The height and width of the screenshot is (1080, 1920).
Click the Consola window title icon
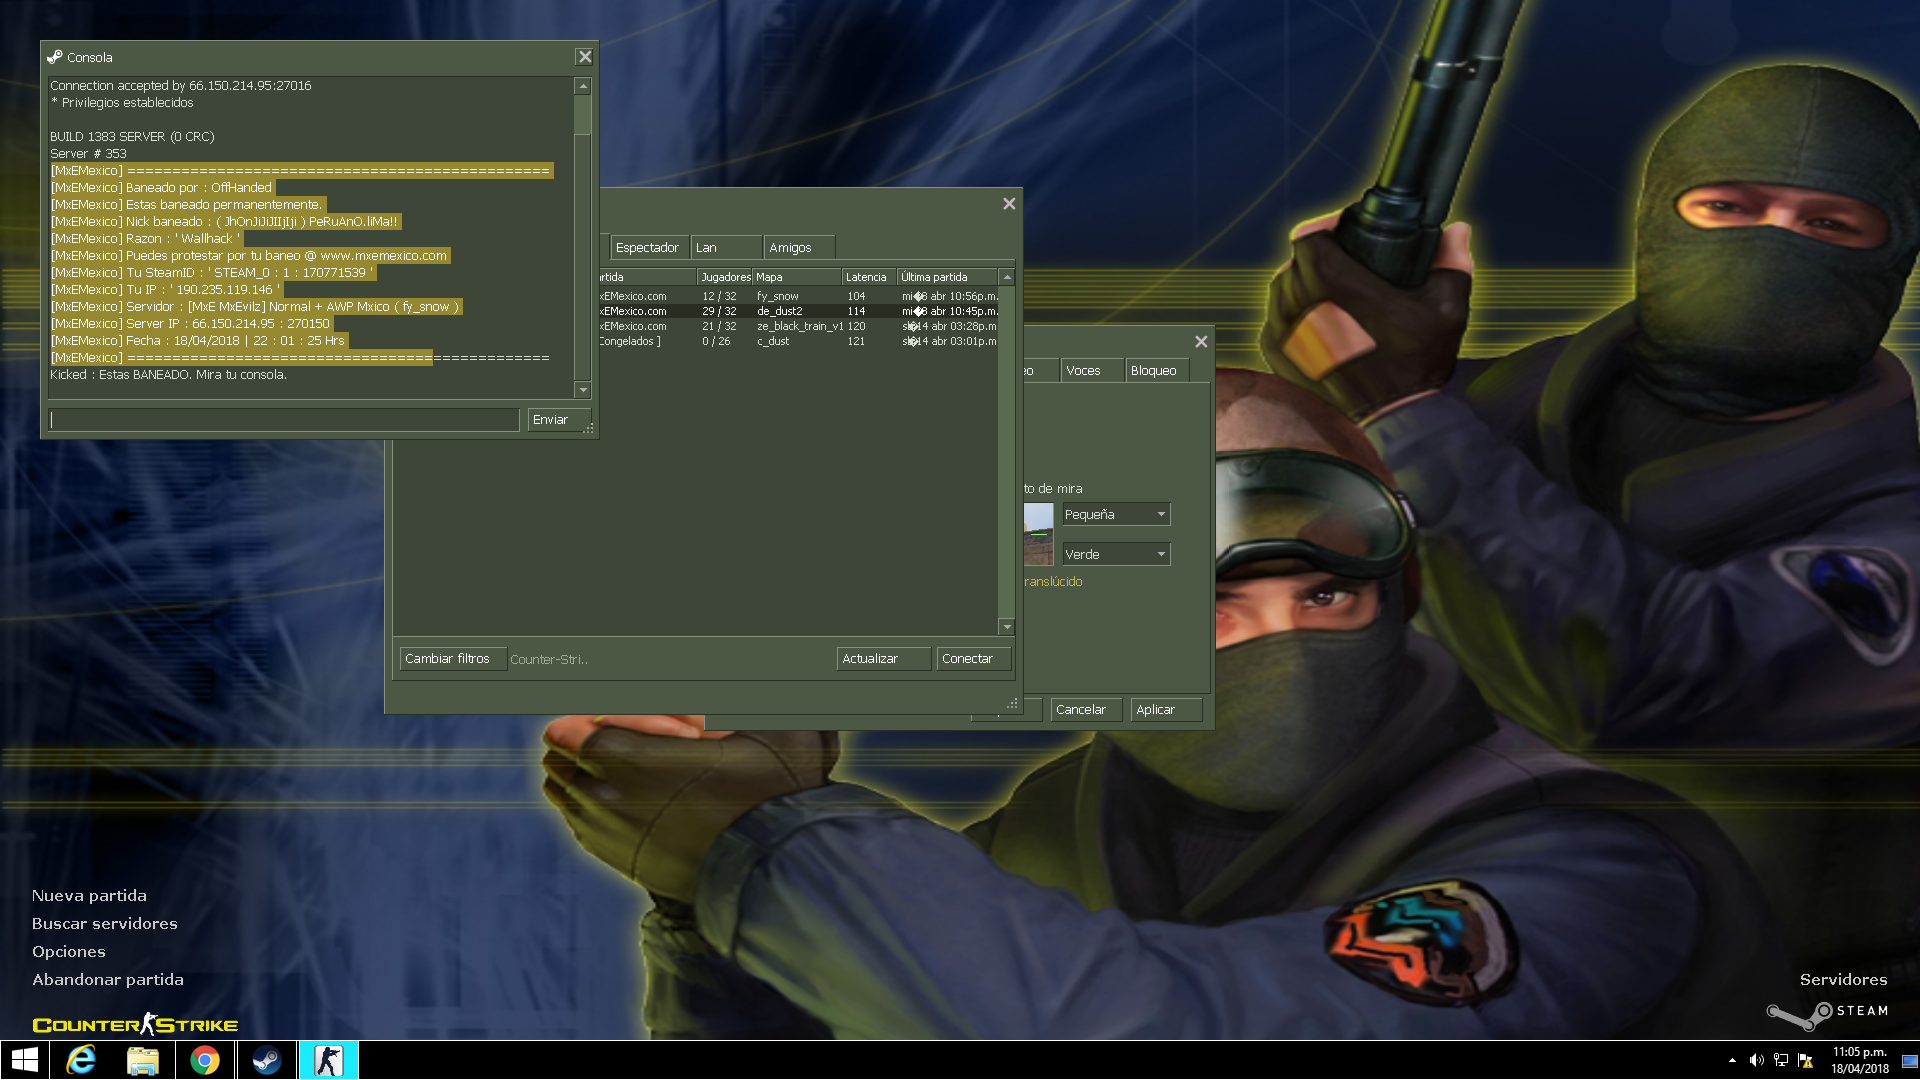[54, 58]
